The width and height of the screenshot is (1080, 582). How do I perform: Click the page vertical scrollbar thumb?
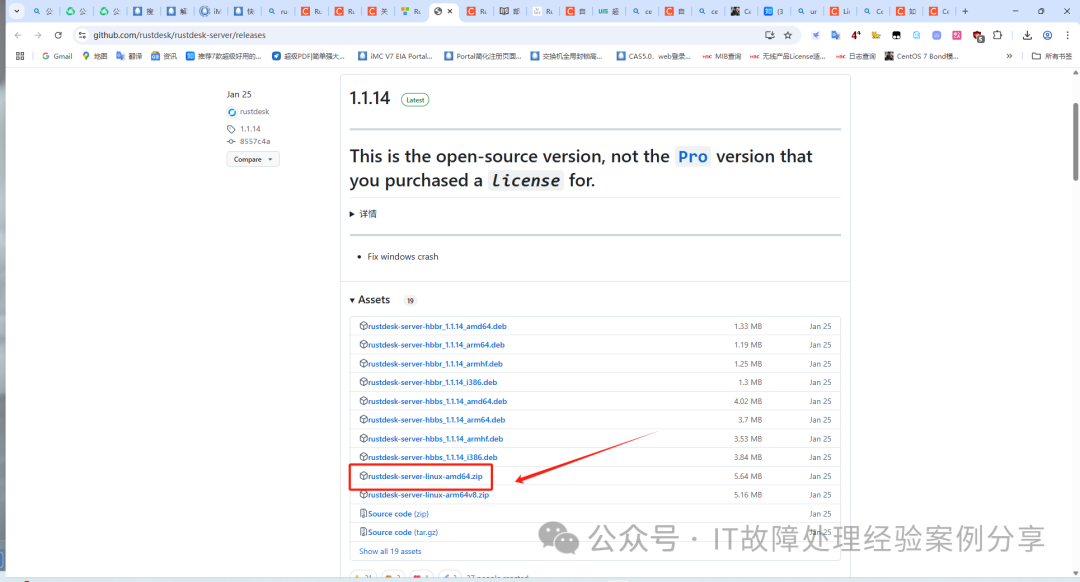tap(1075, 141)
